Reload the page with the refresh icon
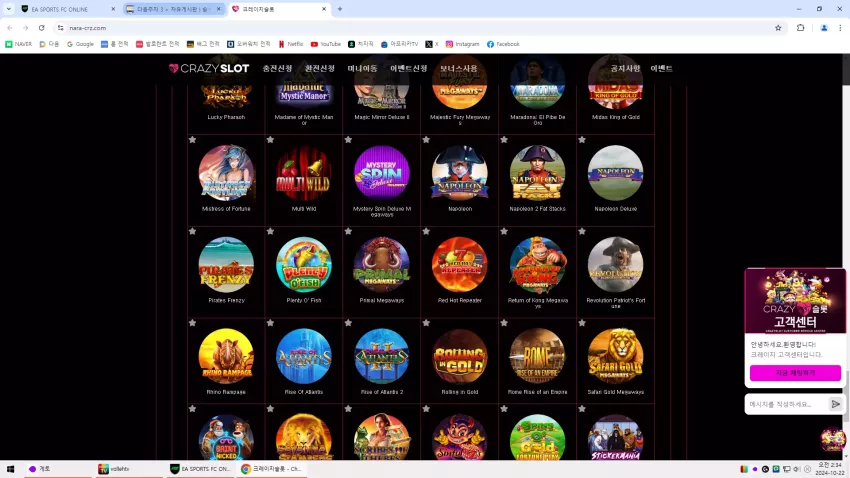The height and width of the screenshot is (478, 850). click(x=41, y=28)
